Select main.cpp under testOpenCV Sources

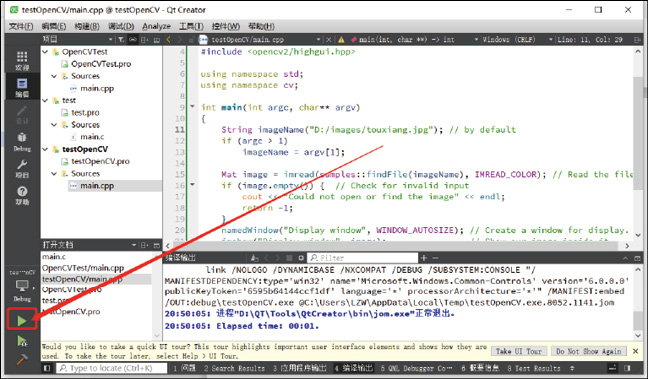click(97, 186)
